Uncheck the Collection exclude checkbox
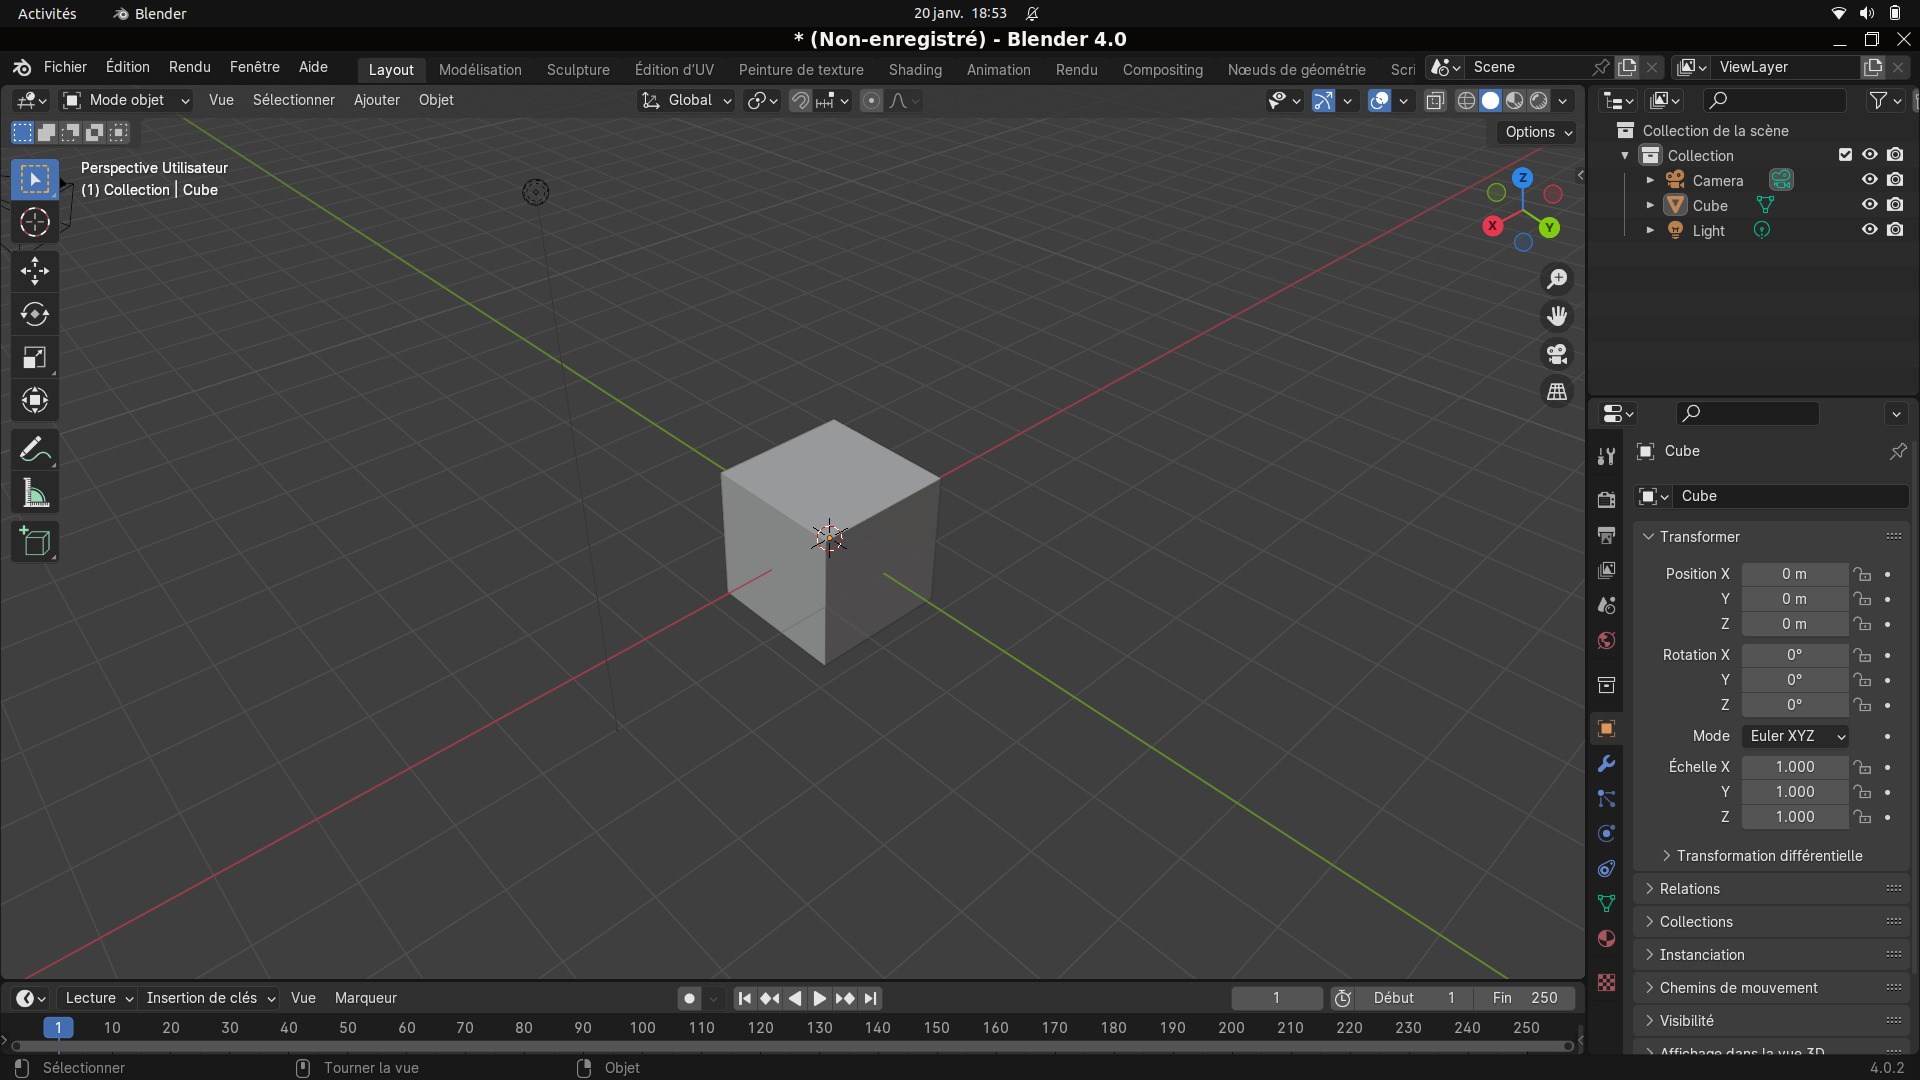The image size is (1920, 1080). [x=1845, y=155]
